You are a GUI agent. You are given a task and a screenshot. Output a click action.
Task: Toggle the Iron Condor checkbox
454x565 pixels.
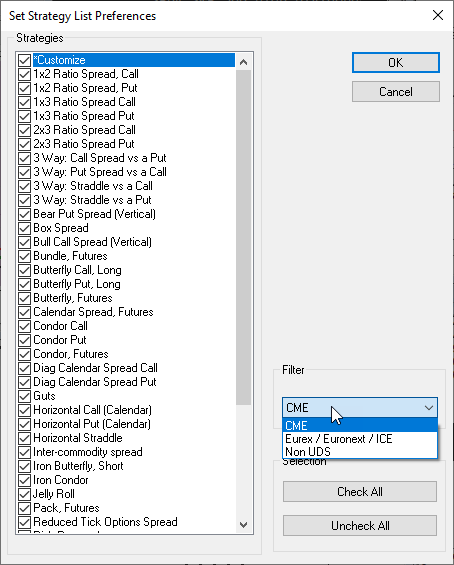(24, 480)
